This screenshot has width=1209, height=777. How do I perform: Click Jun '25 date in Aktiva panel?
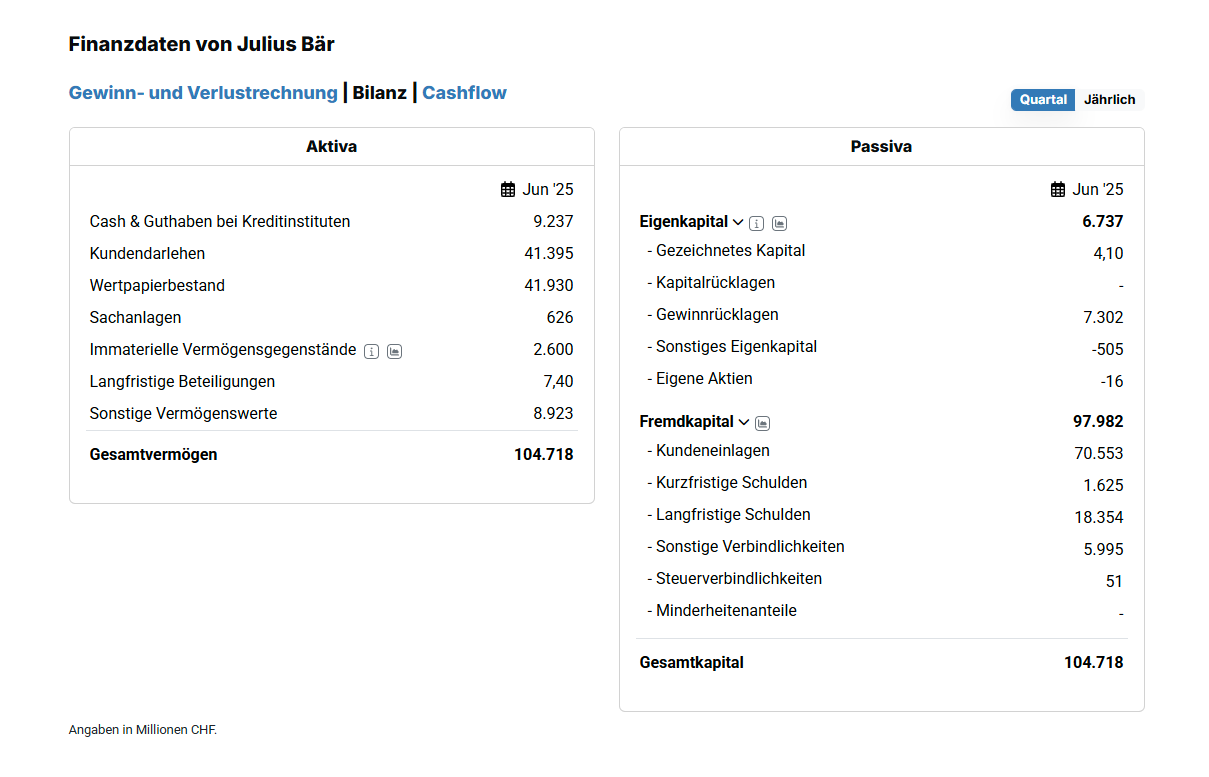coord(547,190)
